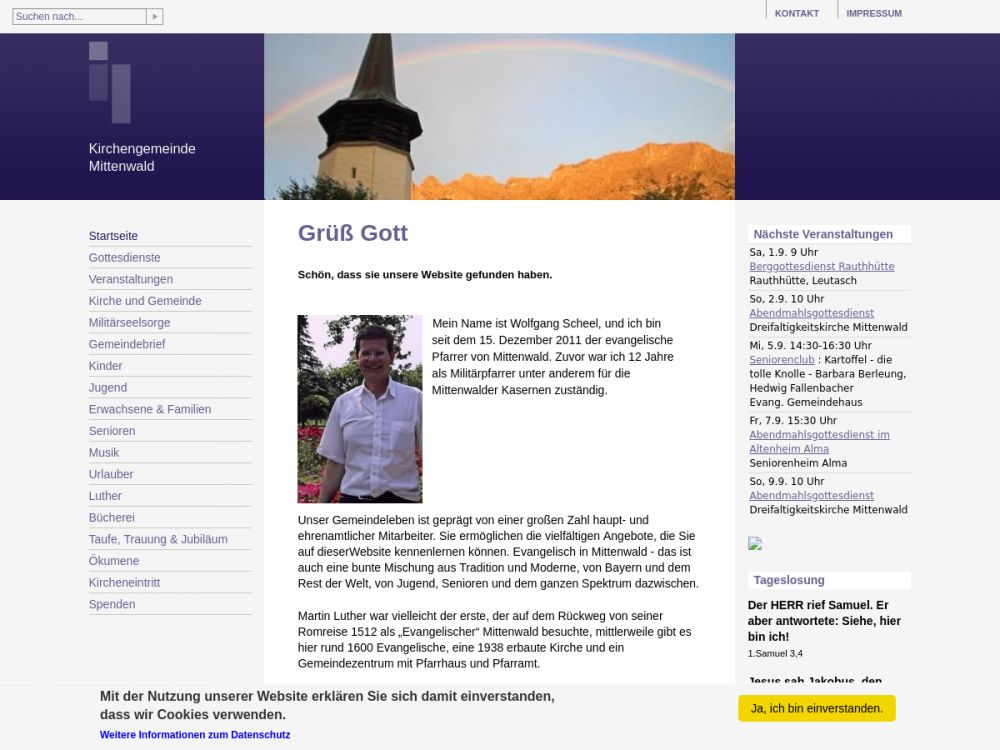The image size is (1000, 750).
Task: Accept cookies with 'Ja, ich bin einverstanden'
Action: [816, 708]
